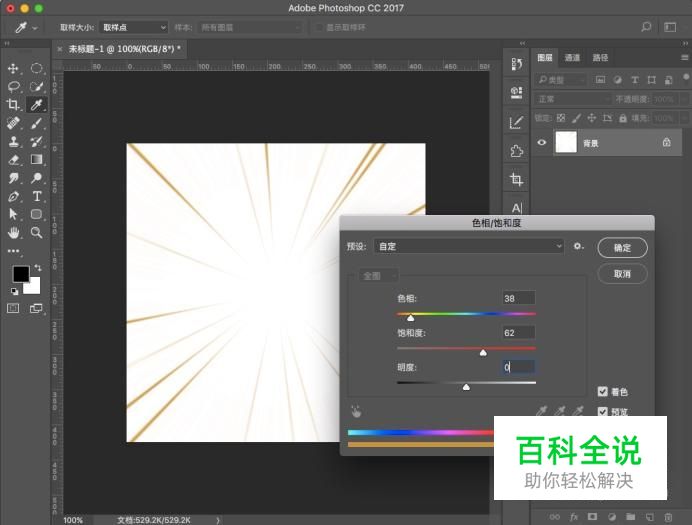
Task: Click the layer styles fx icon
Action: coord(574,517)
